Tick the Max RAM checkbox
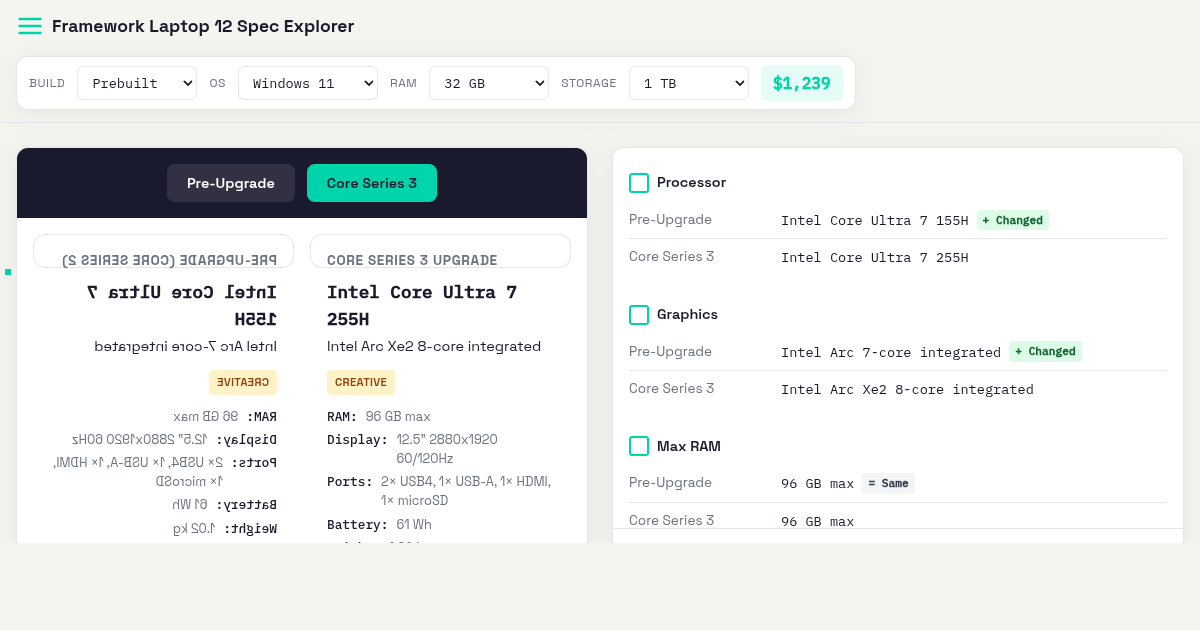The image size is (1200, 630). (639, 446)
